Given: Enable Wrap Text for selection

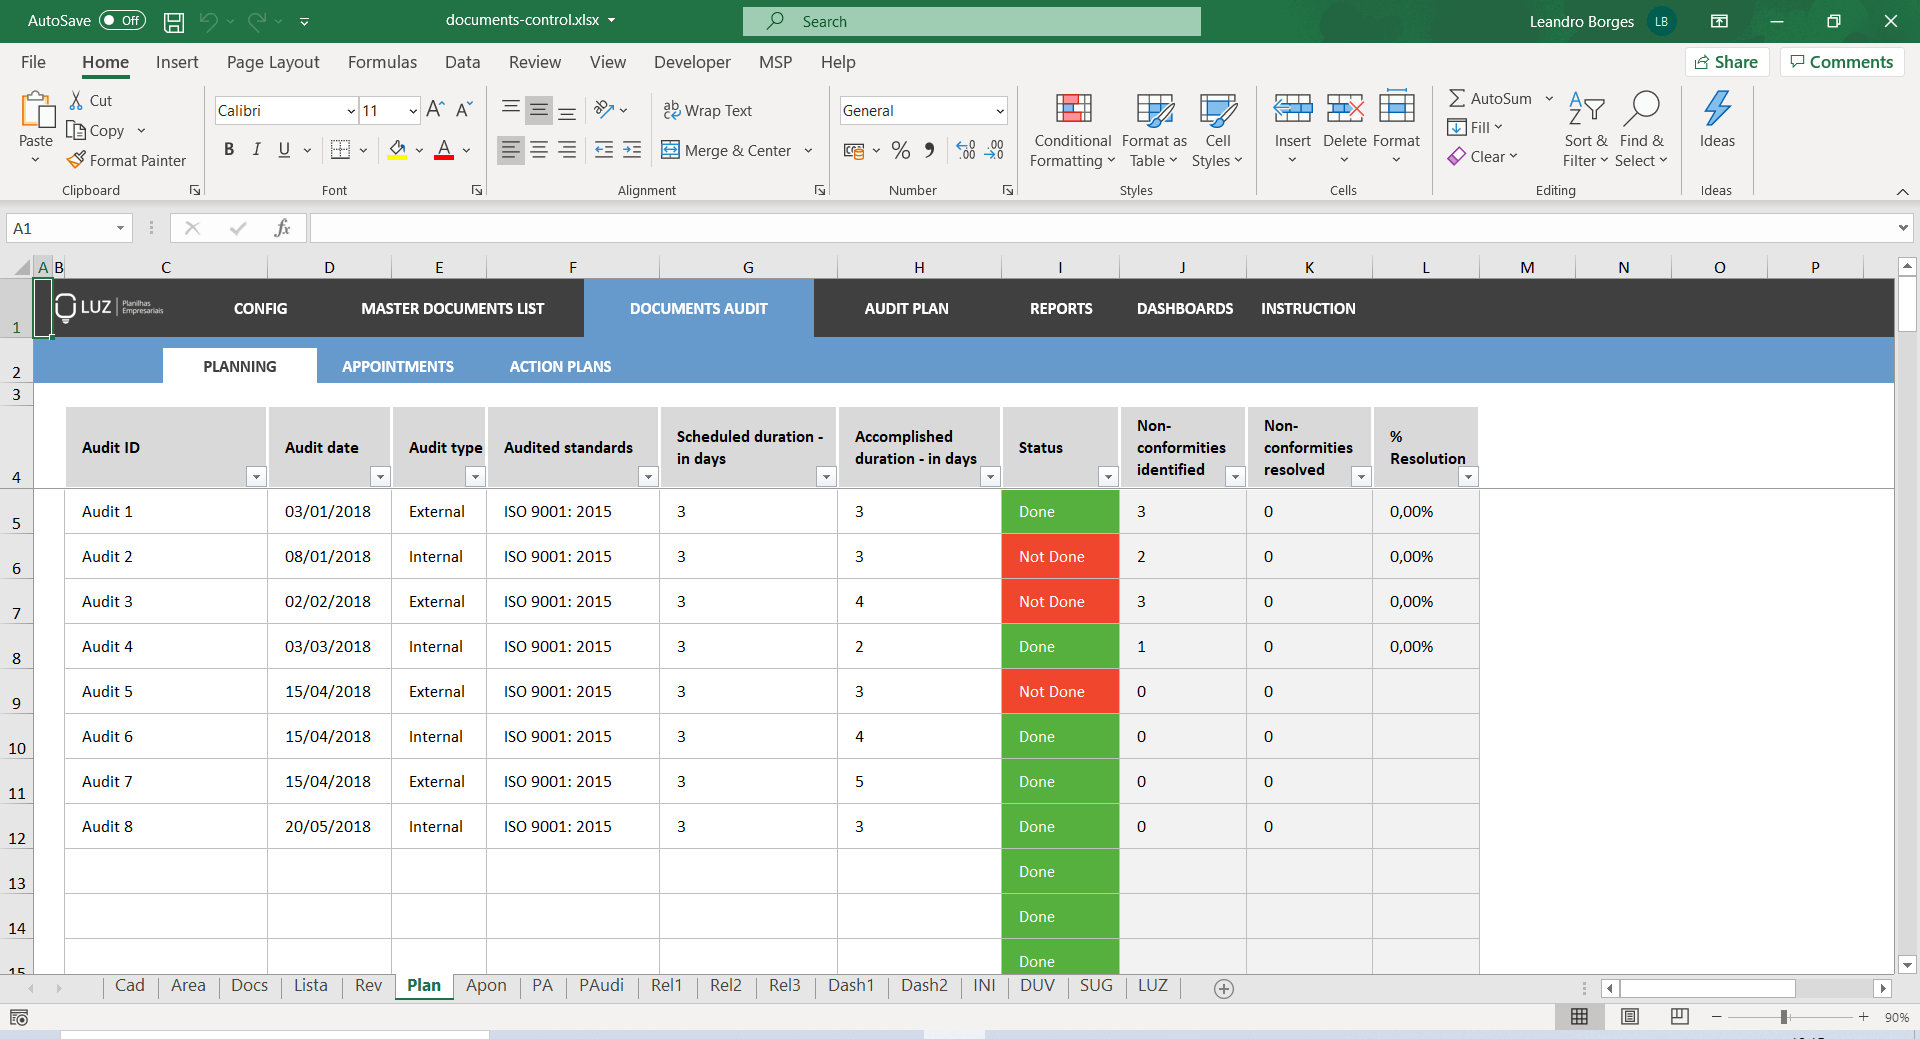Looking at the screenshot, I should 707,110.
